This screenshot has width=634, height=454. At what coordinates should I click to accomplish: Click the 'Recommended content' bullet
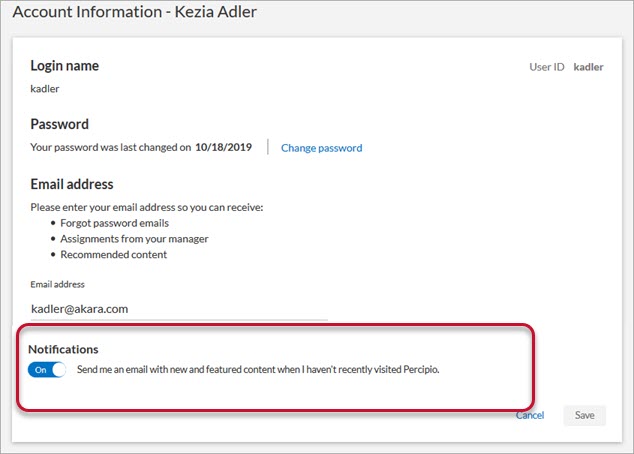pos(114,255)
